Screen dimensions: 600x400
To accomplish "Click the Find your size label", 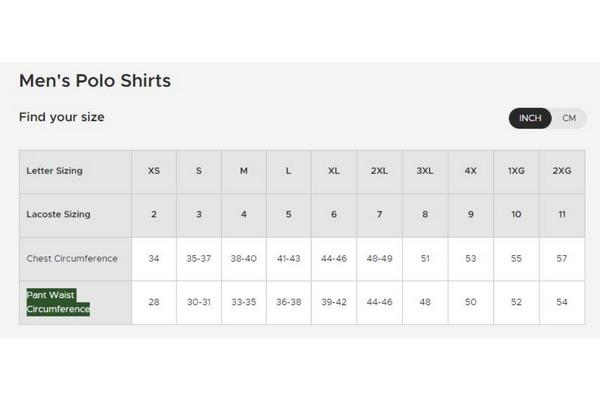I will [x=62, y=117].
